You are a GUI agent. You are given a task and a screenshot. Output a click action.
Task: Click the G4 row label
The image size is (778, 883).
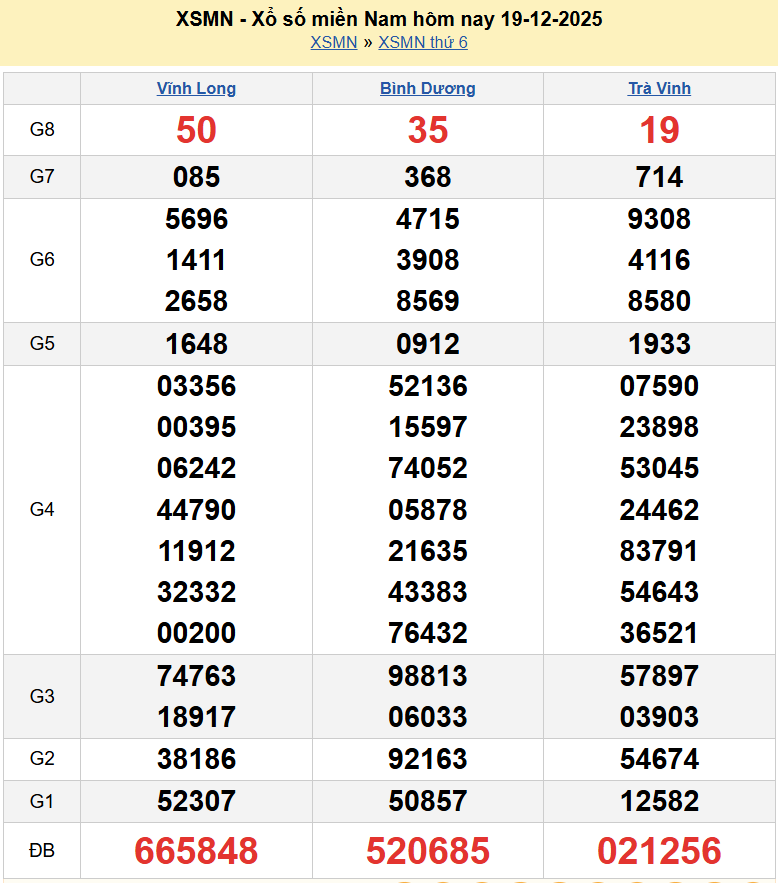tap(42, 510)
